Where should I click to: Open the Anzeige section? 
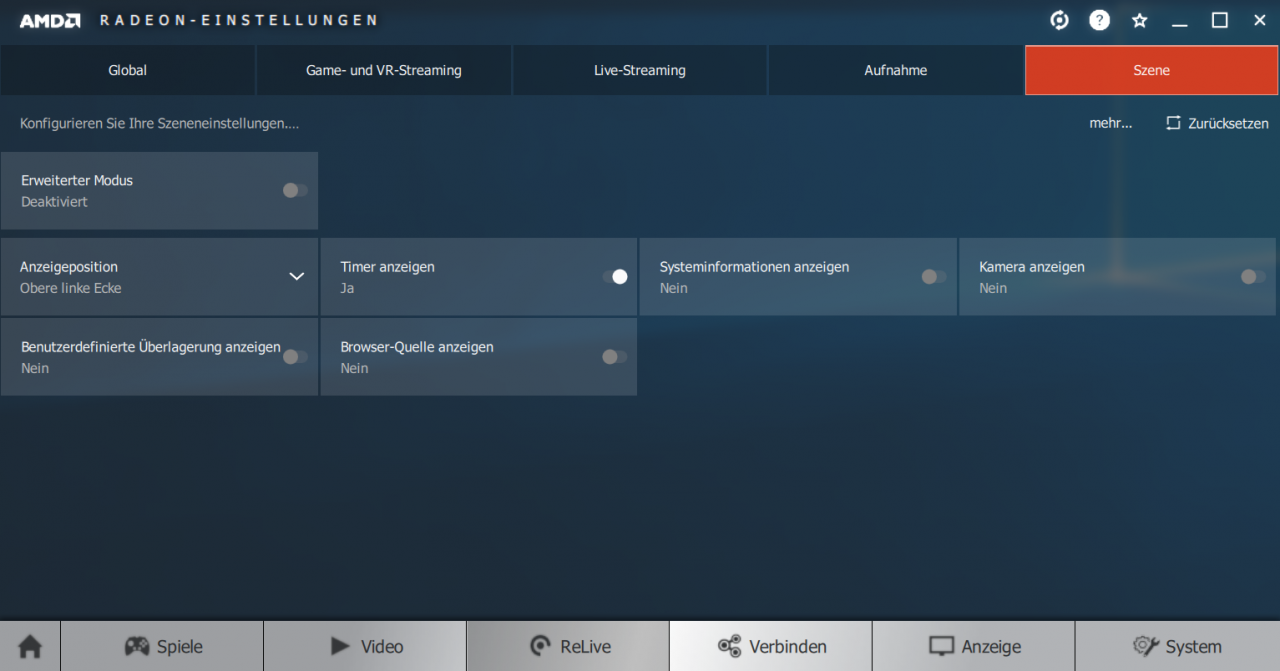click(x=974, y=646)
